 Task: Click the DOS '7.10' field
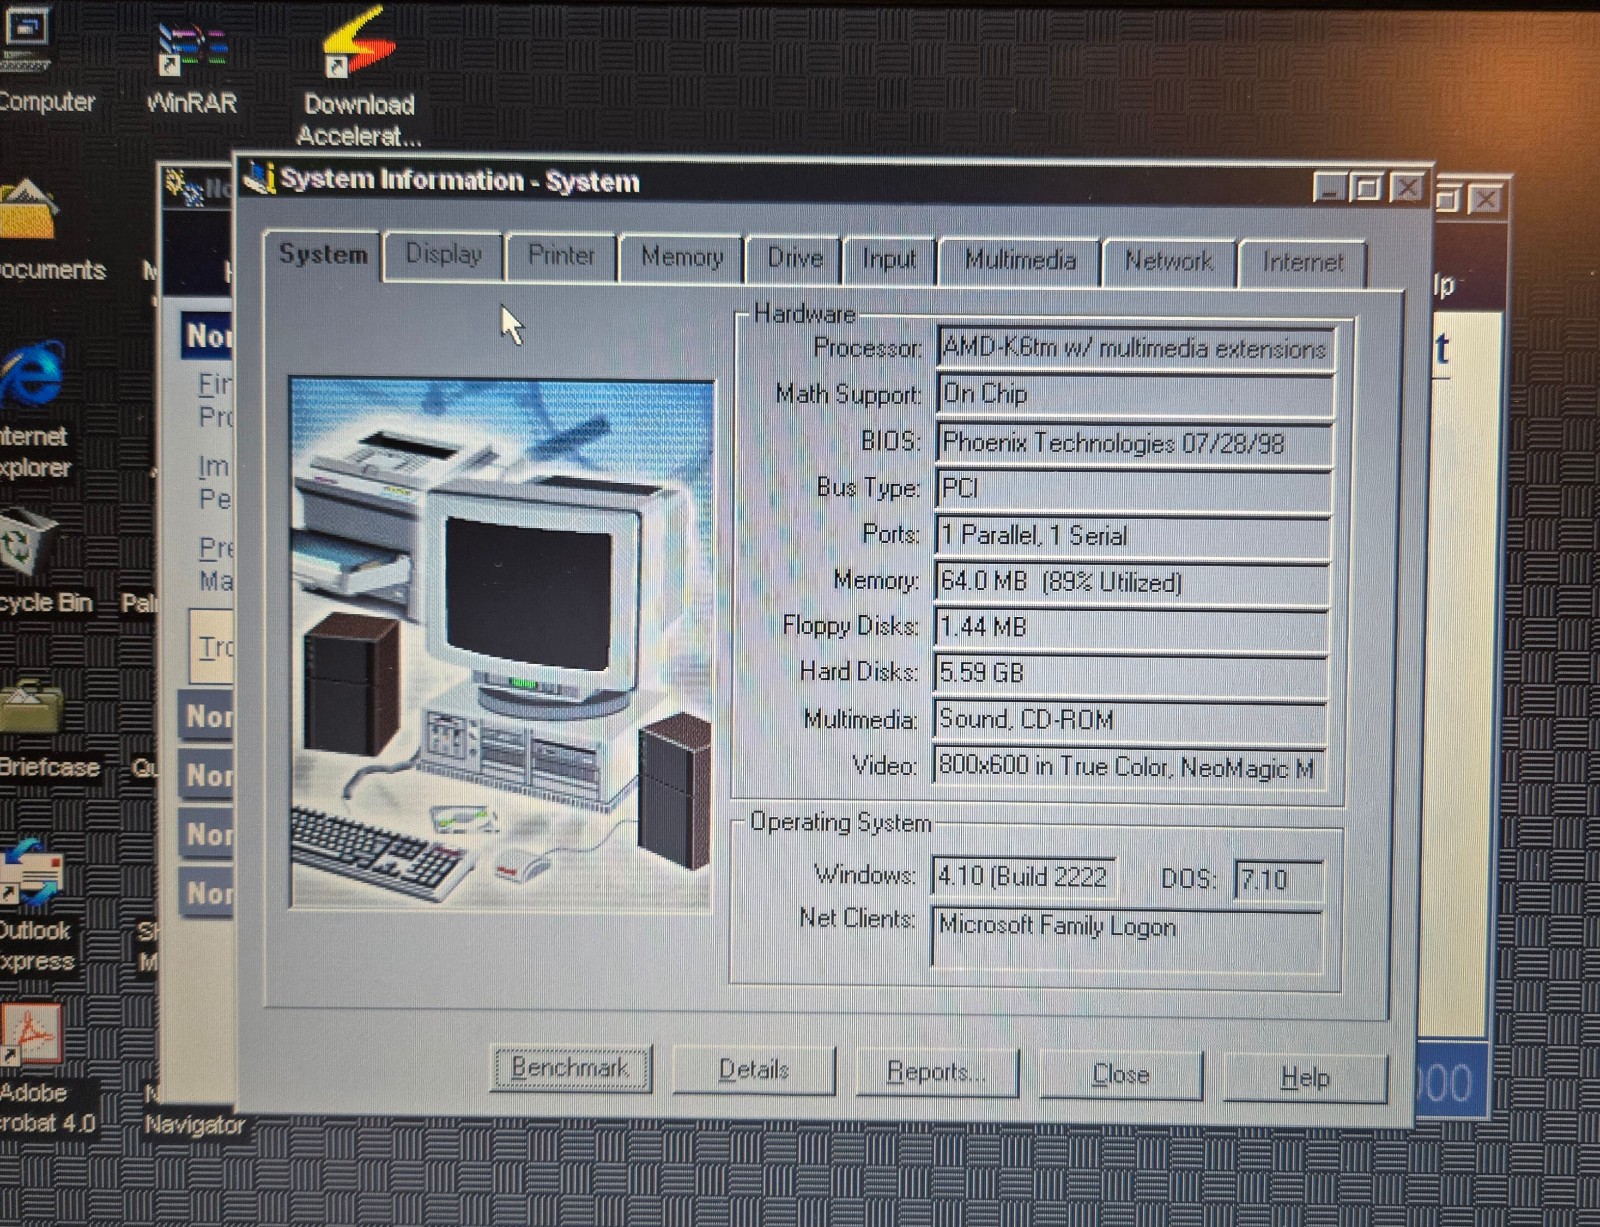click(x=1278, y=879)
